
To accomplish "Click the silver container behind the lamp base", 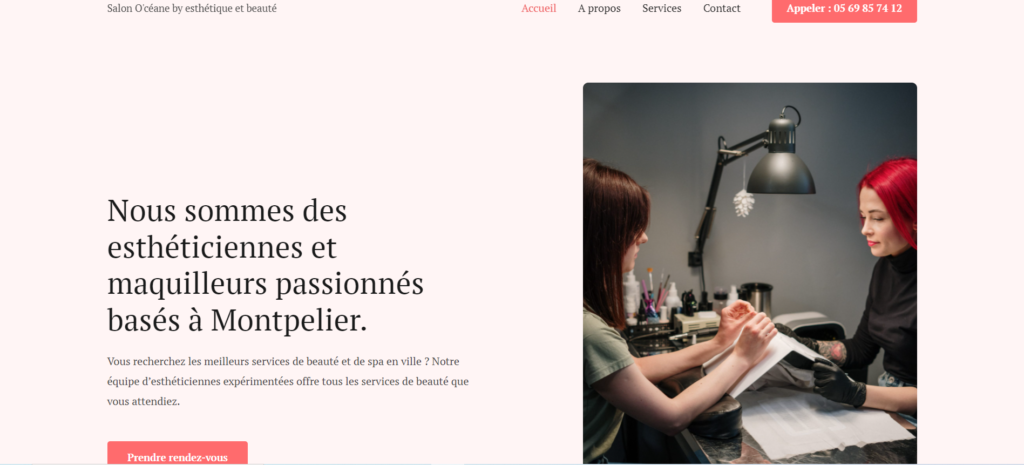I will (756, 297).
